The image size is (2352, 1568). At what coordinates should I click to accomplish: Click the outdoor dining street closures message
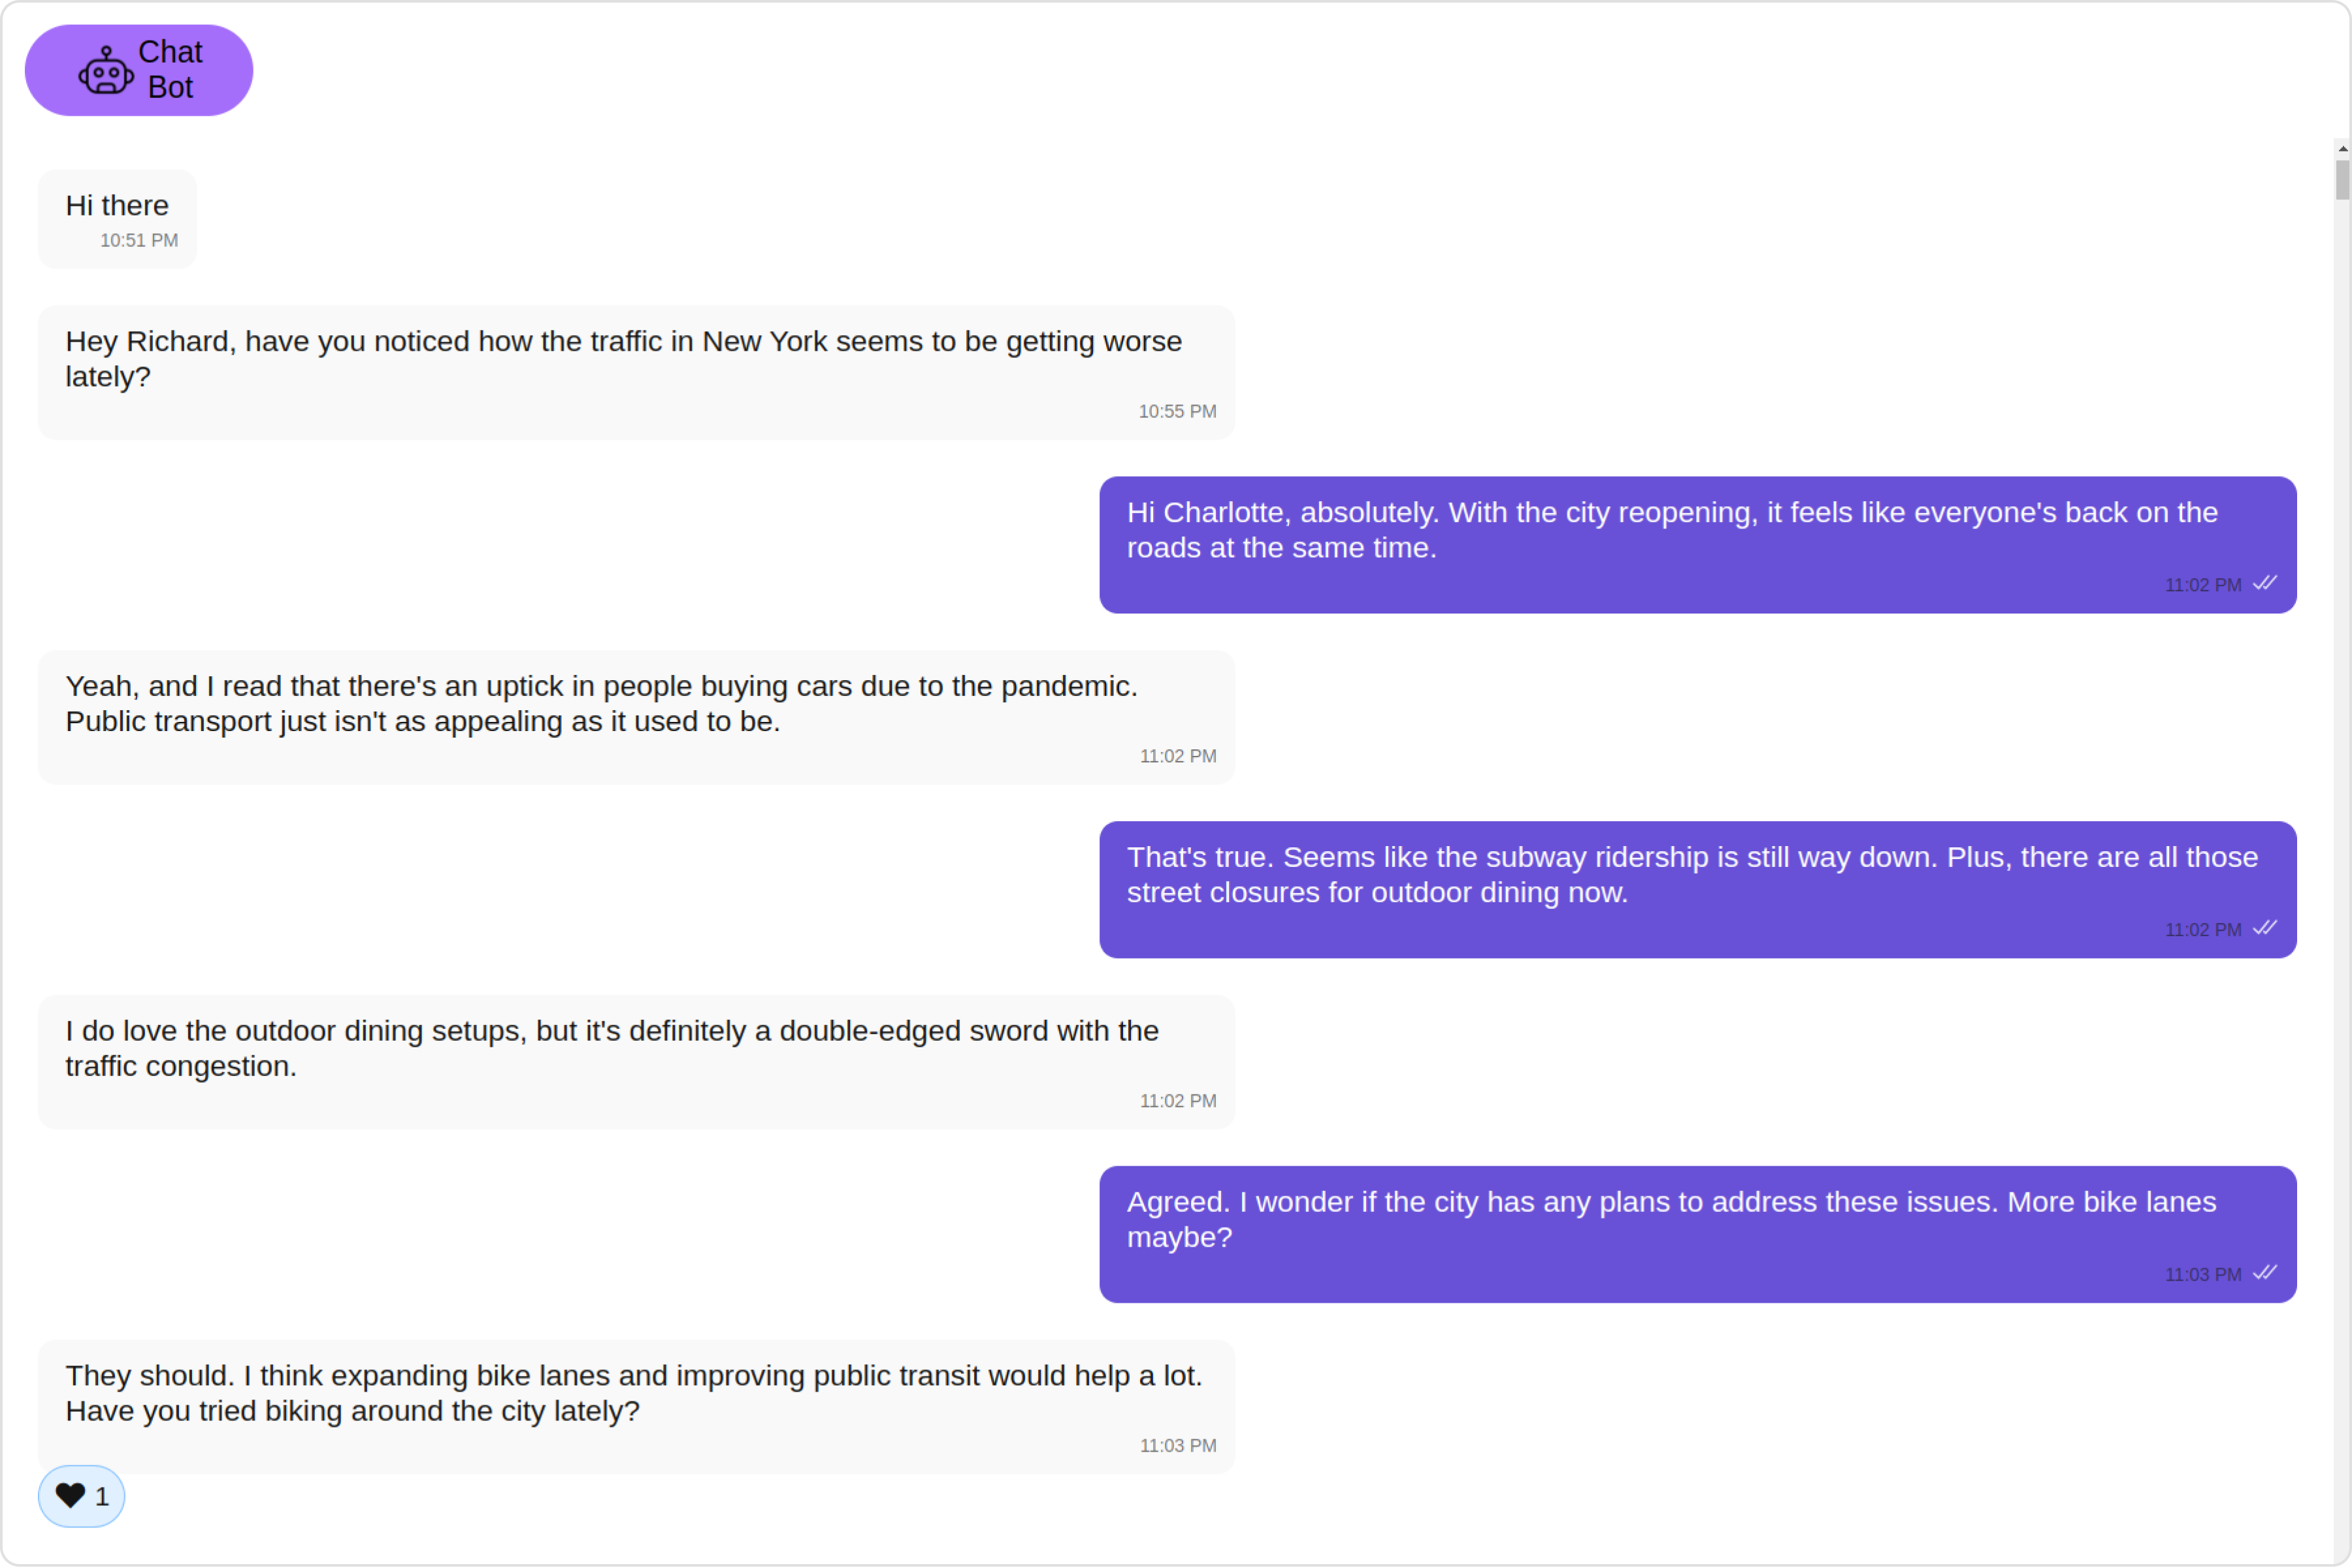[x=1698, y=890]
